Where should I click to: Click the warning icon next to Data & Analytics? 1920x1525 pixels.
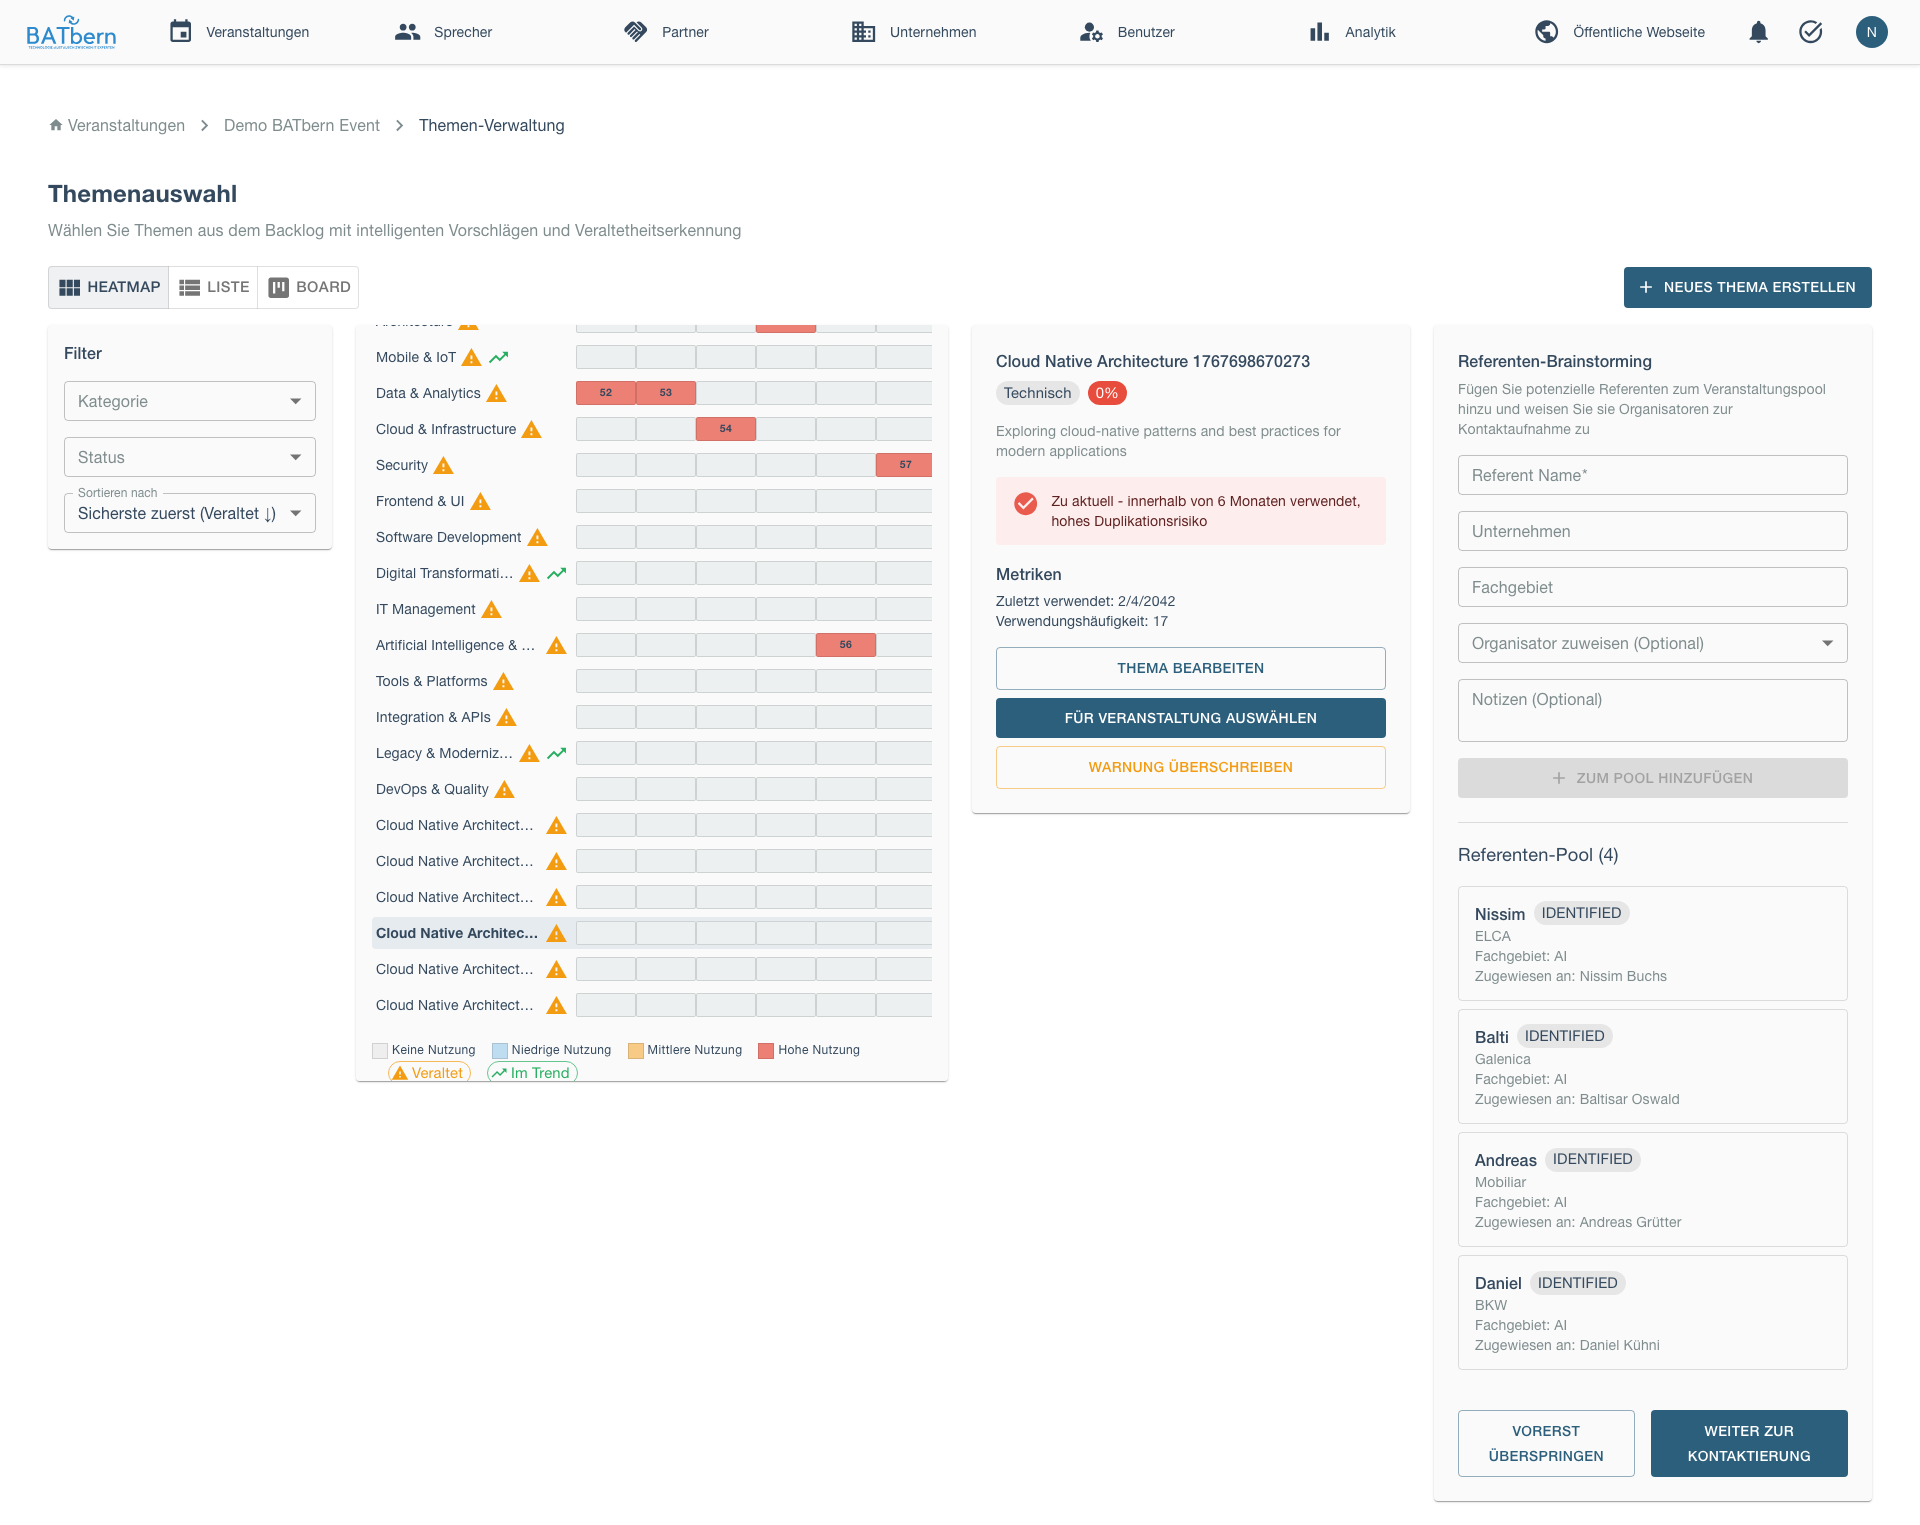(x=496, y=393)
